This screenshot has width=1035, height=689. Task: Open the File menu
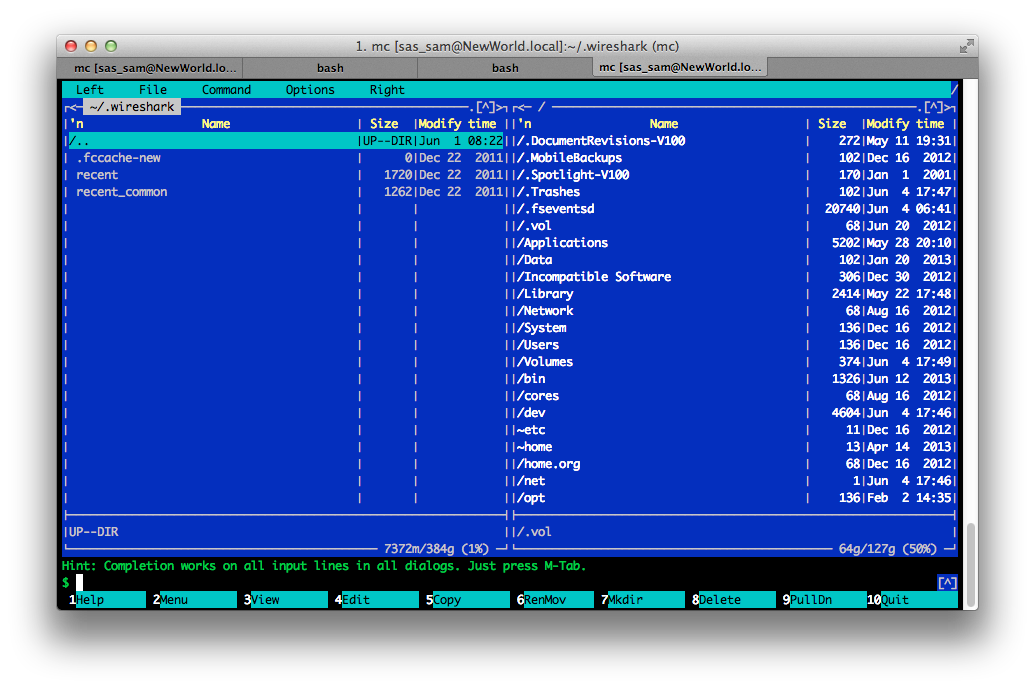point(152,90)
